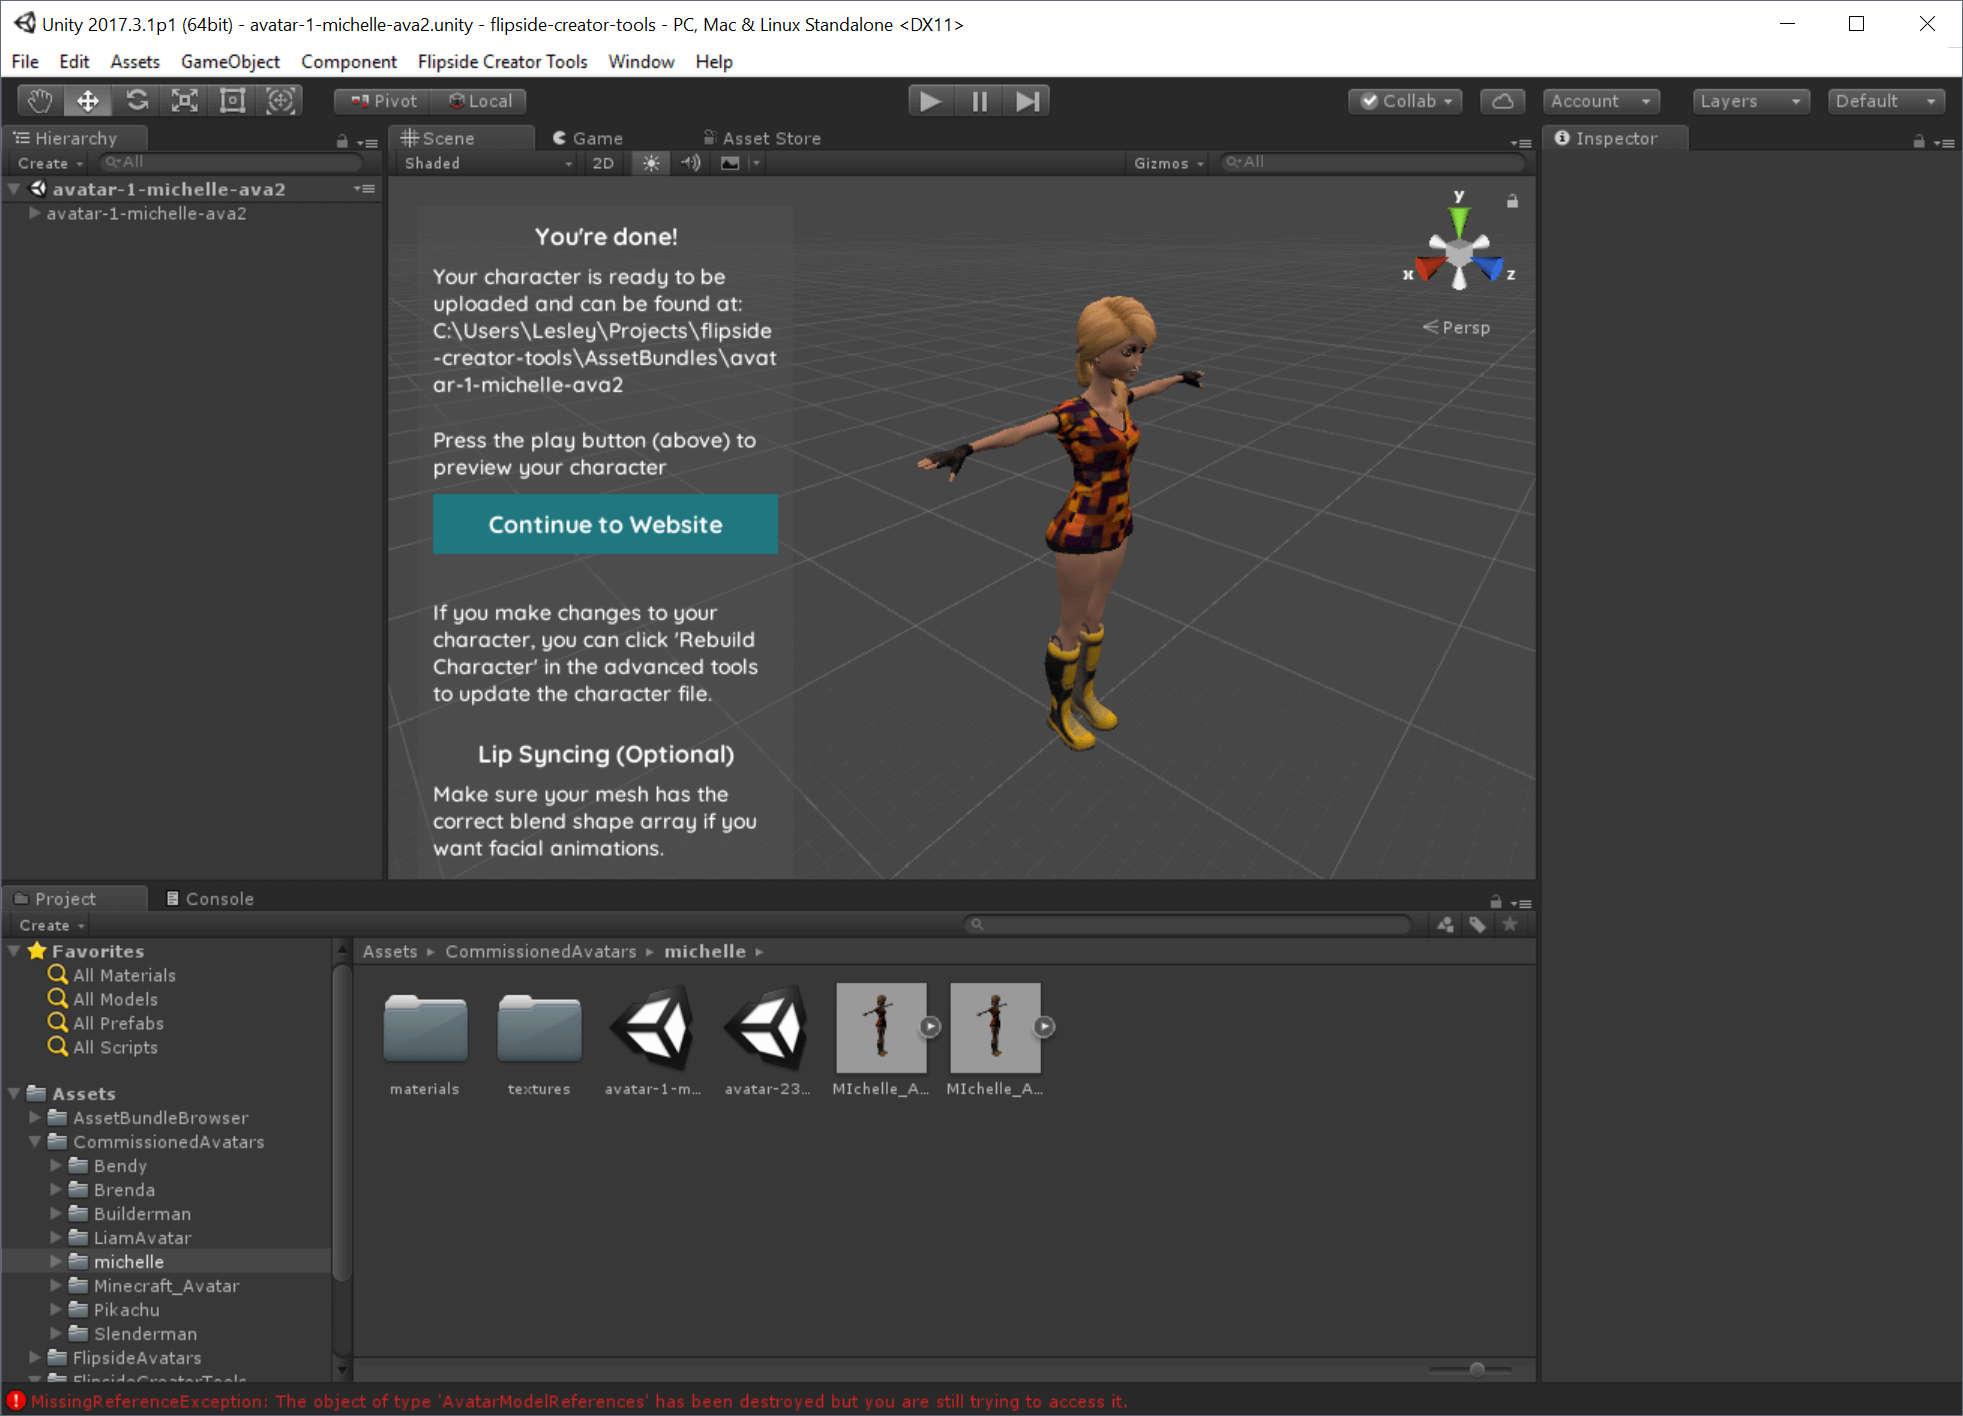1963x1416 pixels.
Task: Select the Hand tool
Action: (40, 101)
